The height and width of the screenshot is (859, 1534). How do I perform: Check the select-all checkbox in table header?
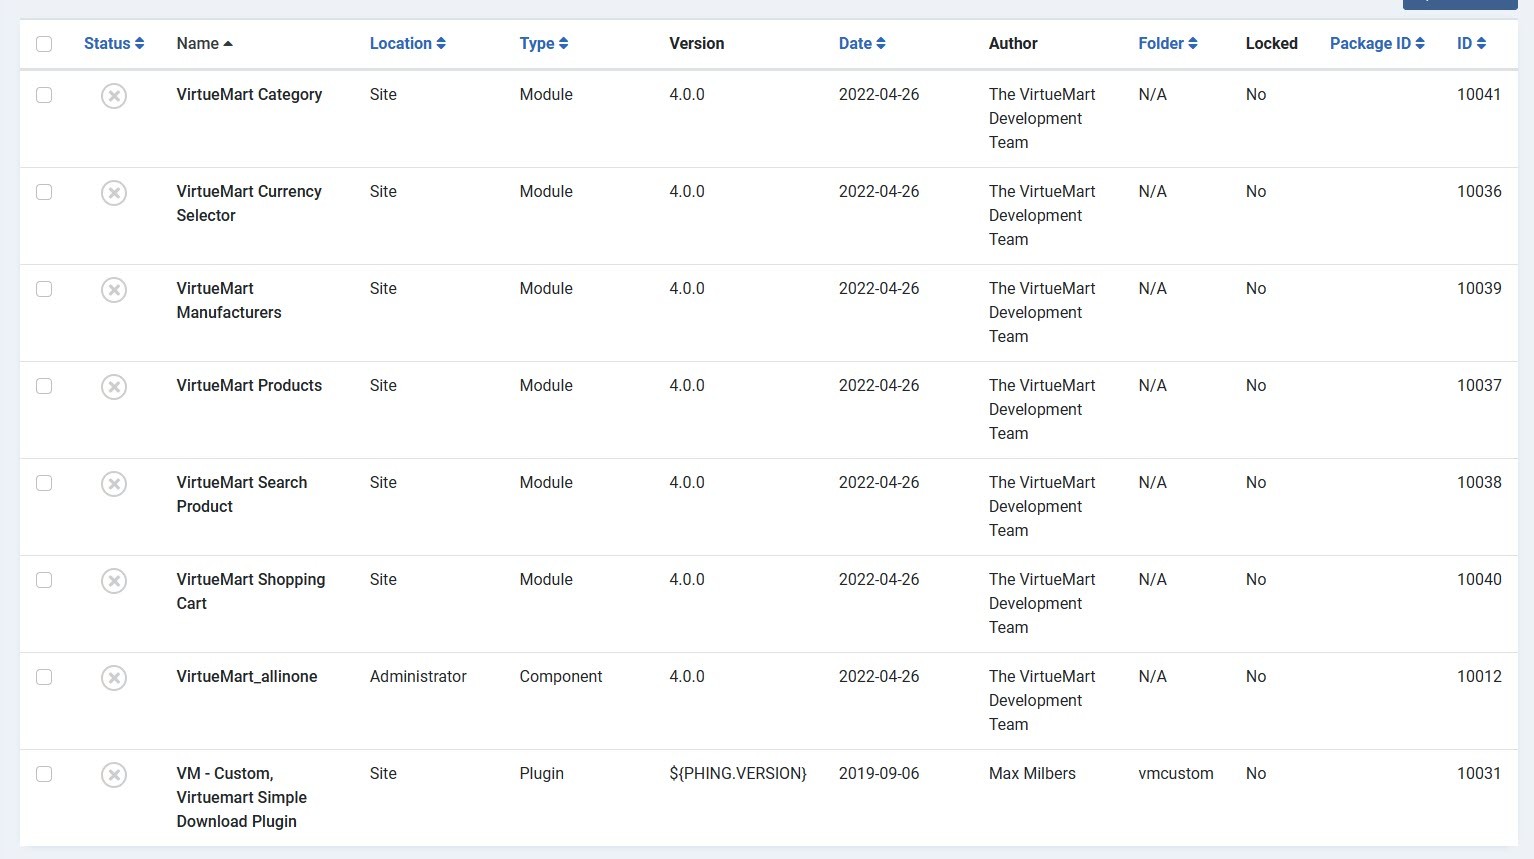(44, 44)
